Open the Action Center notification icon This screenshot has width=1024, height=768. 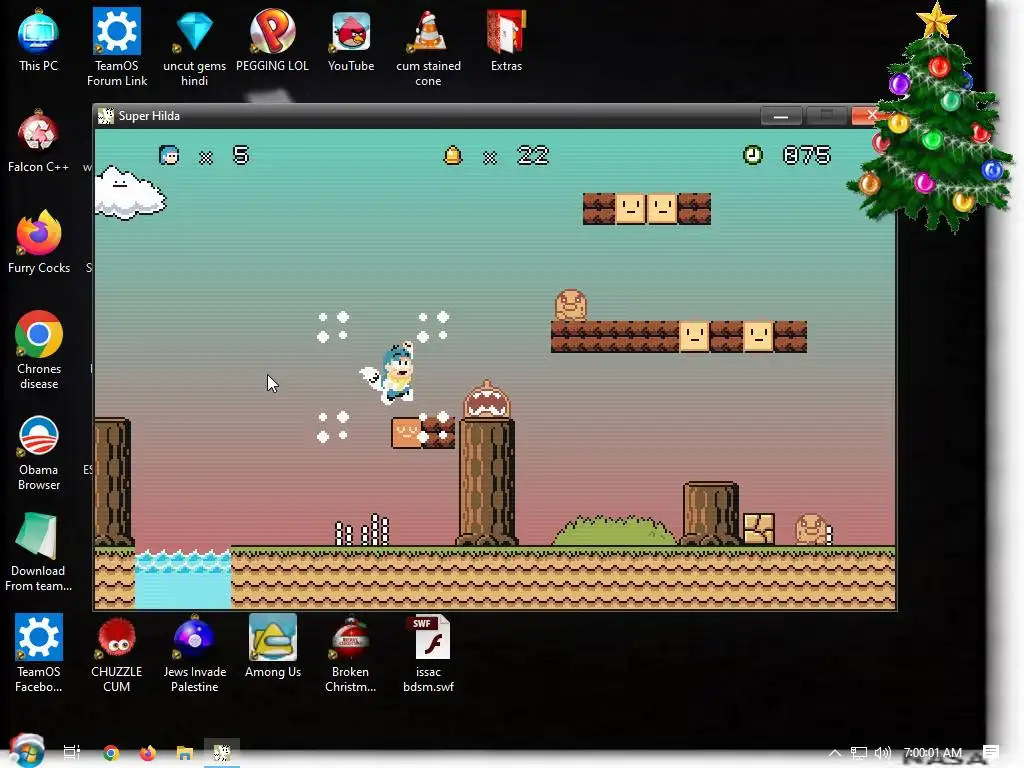pyautogui.click(x=991, y=753)
